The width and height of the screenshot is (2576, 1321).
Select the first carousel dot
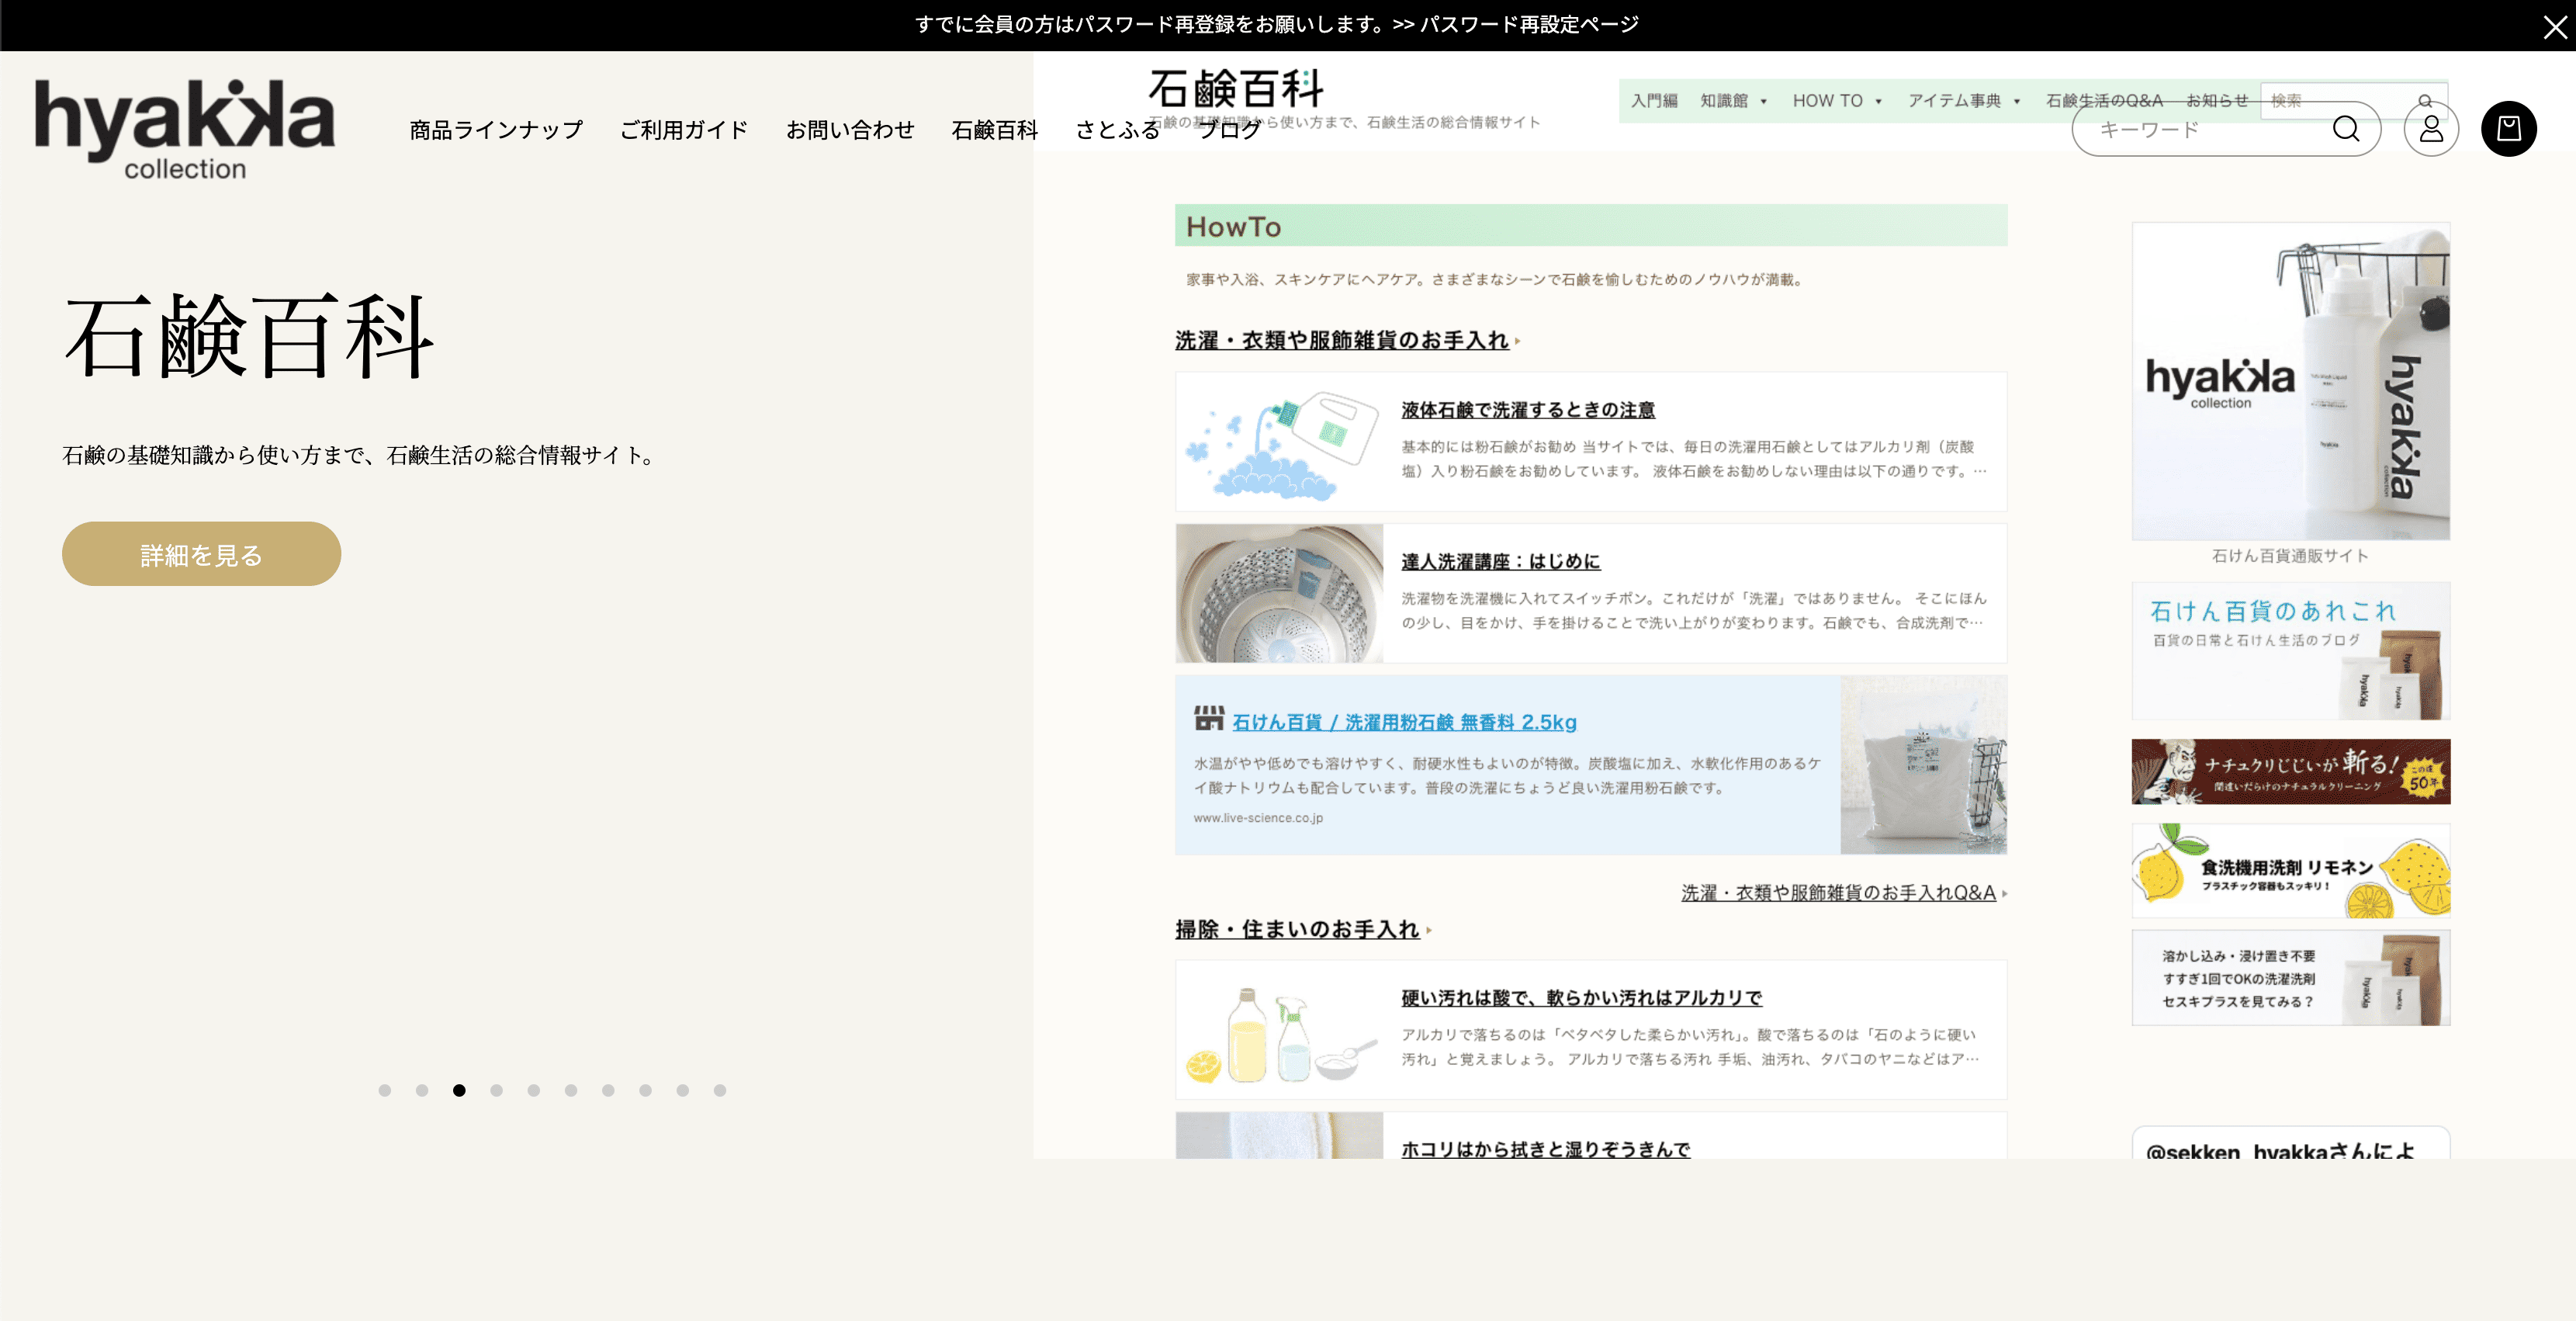[385, 1090]
